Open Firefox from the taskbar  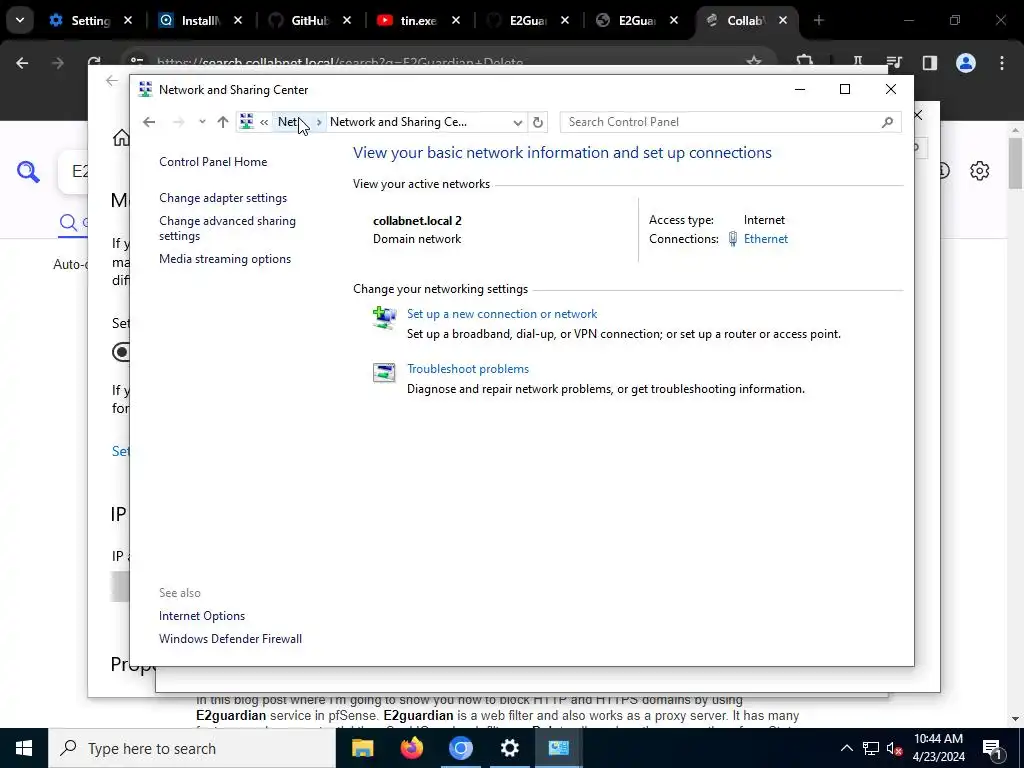click(x=411, y=748)
